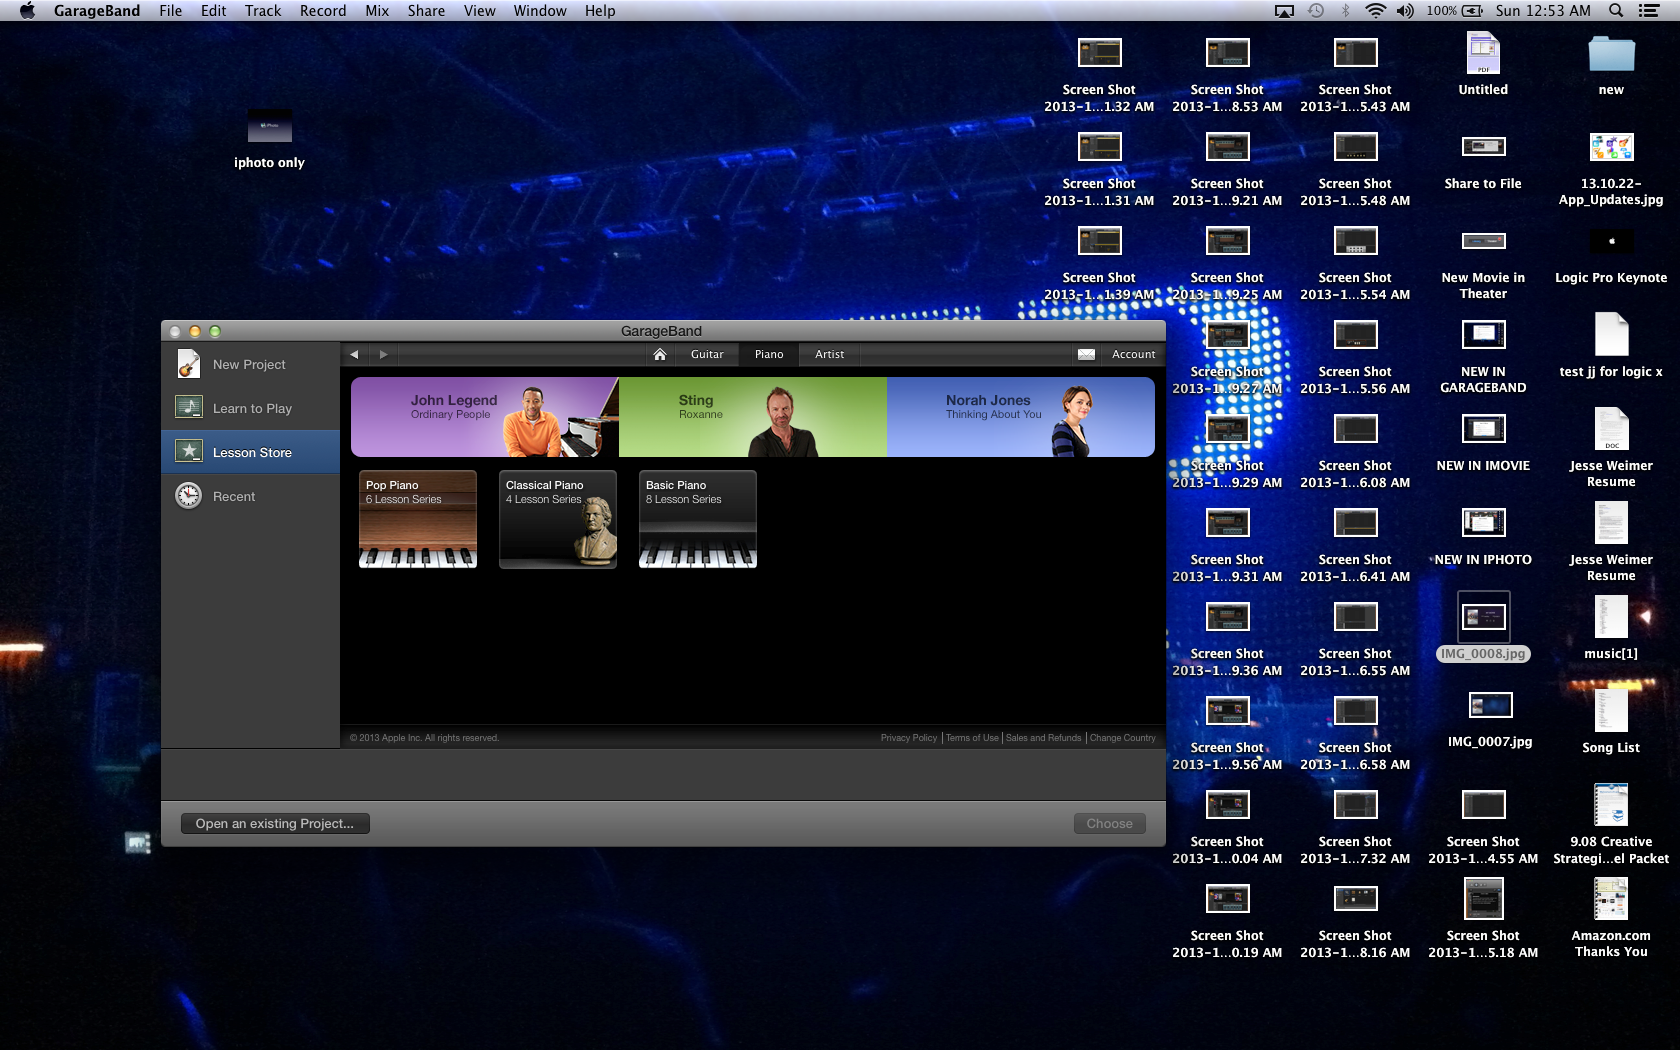This screenshot has width=1680, height=1050.
Task: Select 'test jj for logic x' file icon
Action: click(1611, 334)
